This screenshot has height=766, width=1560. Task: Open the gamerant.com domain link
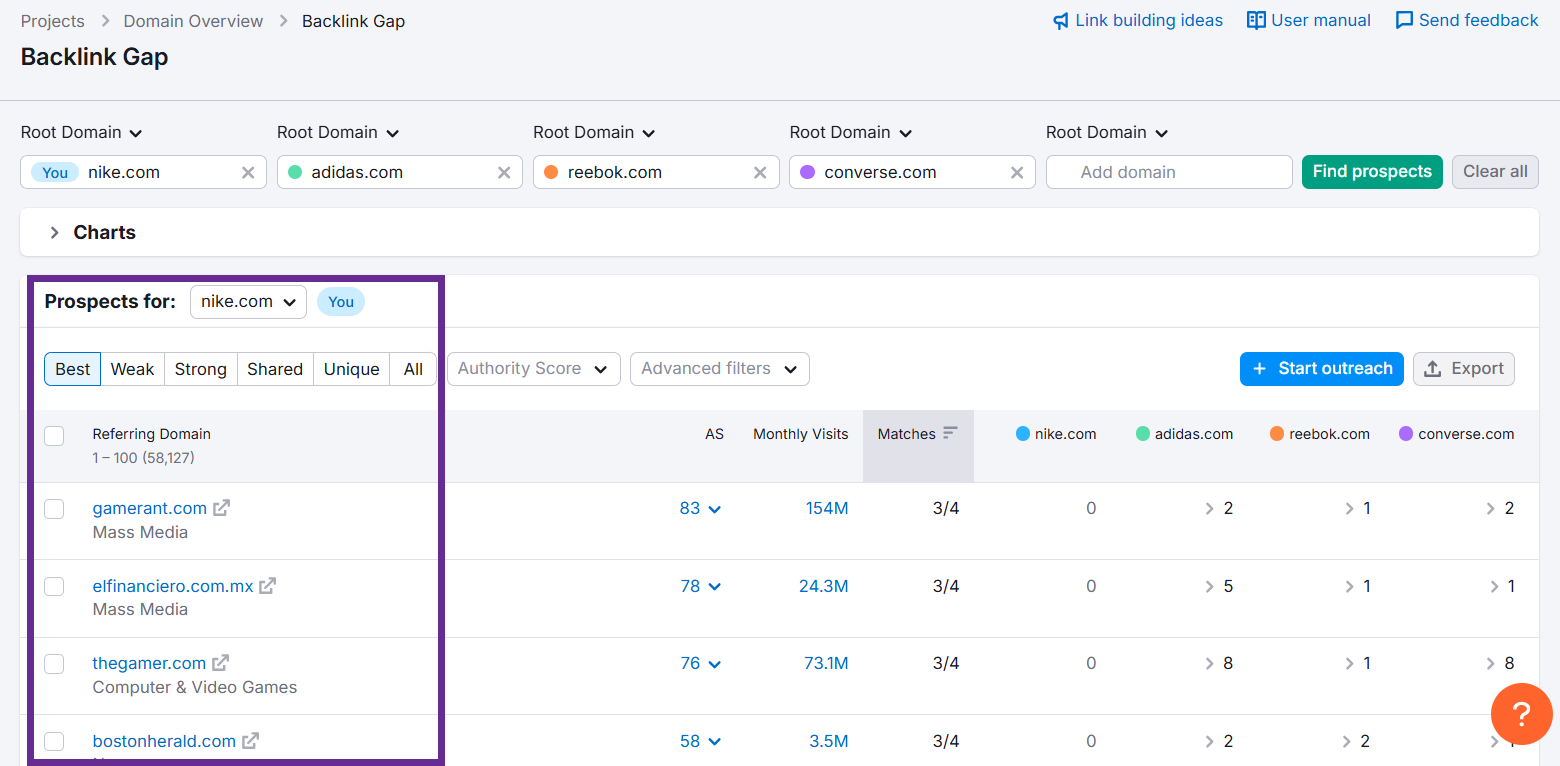150,508
